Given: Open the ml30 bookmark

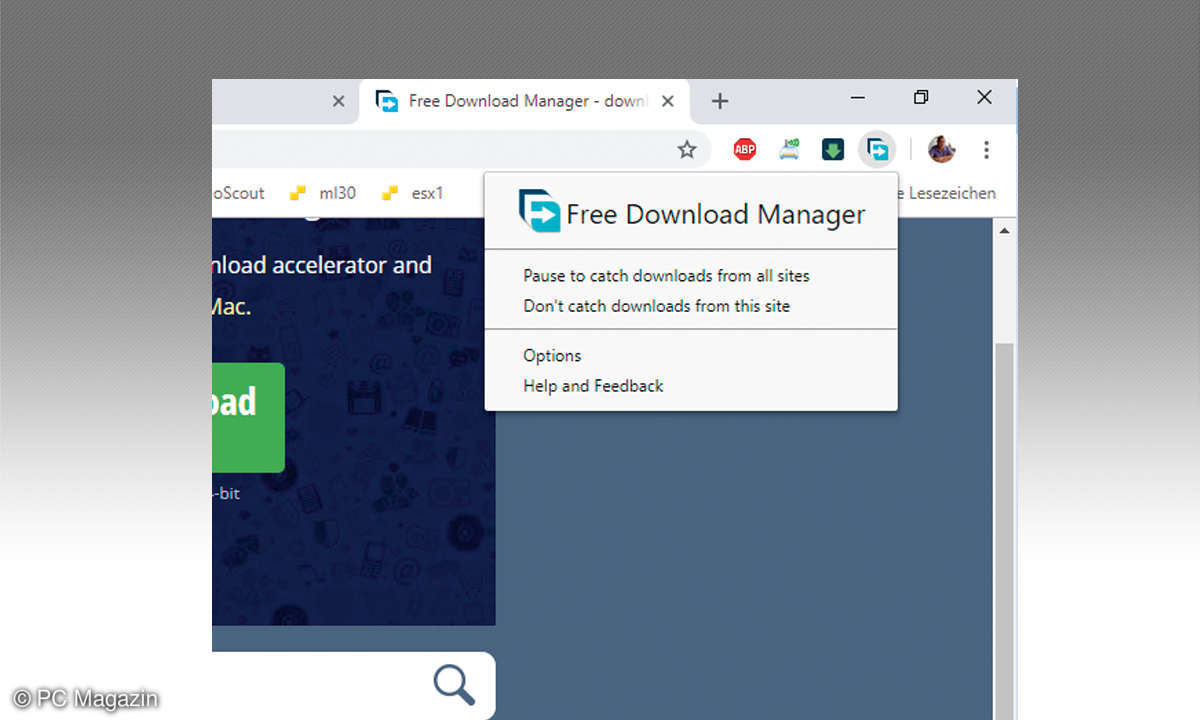Looking at the screenshot, I should (322, 193).
